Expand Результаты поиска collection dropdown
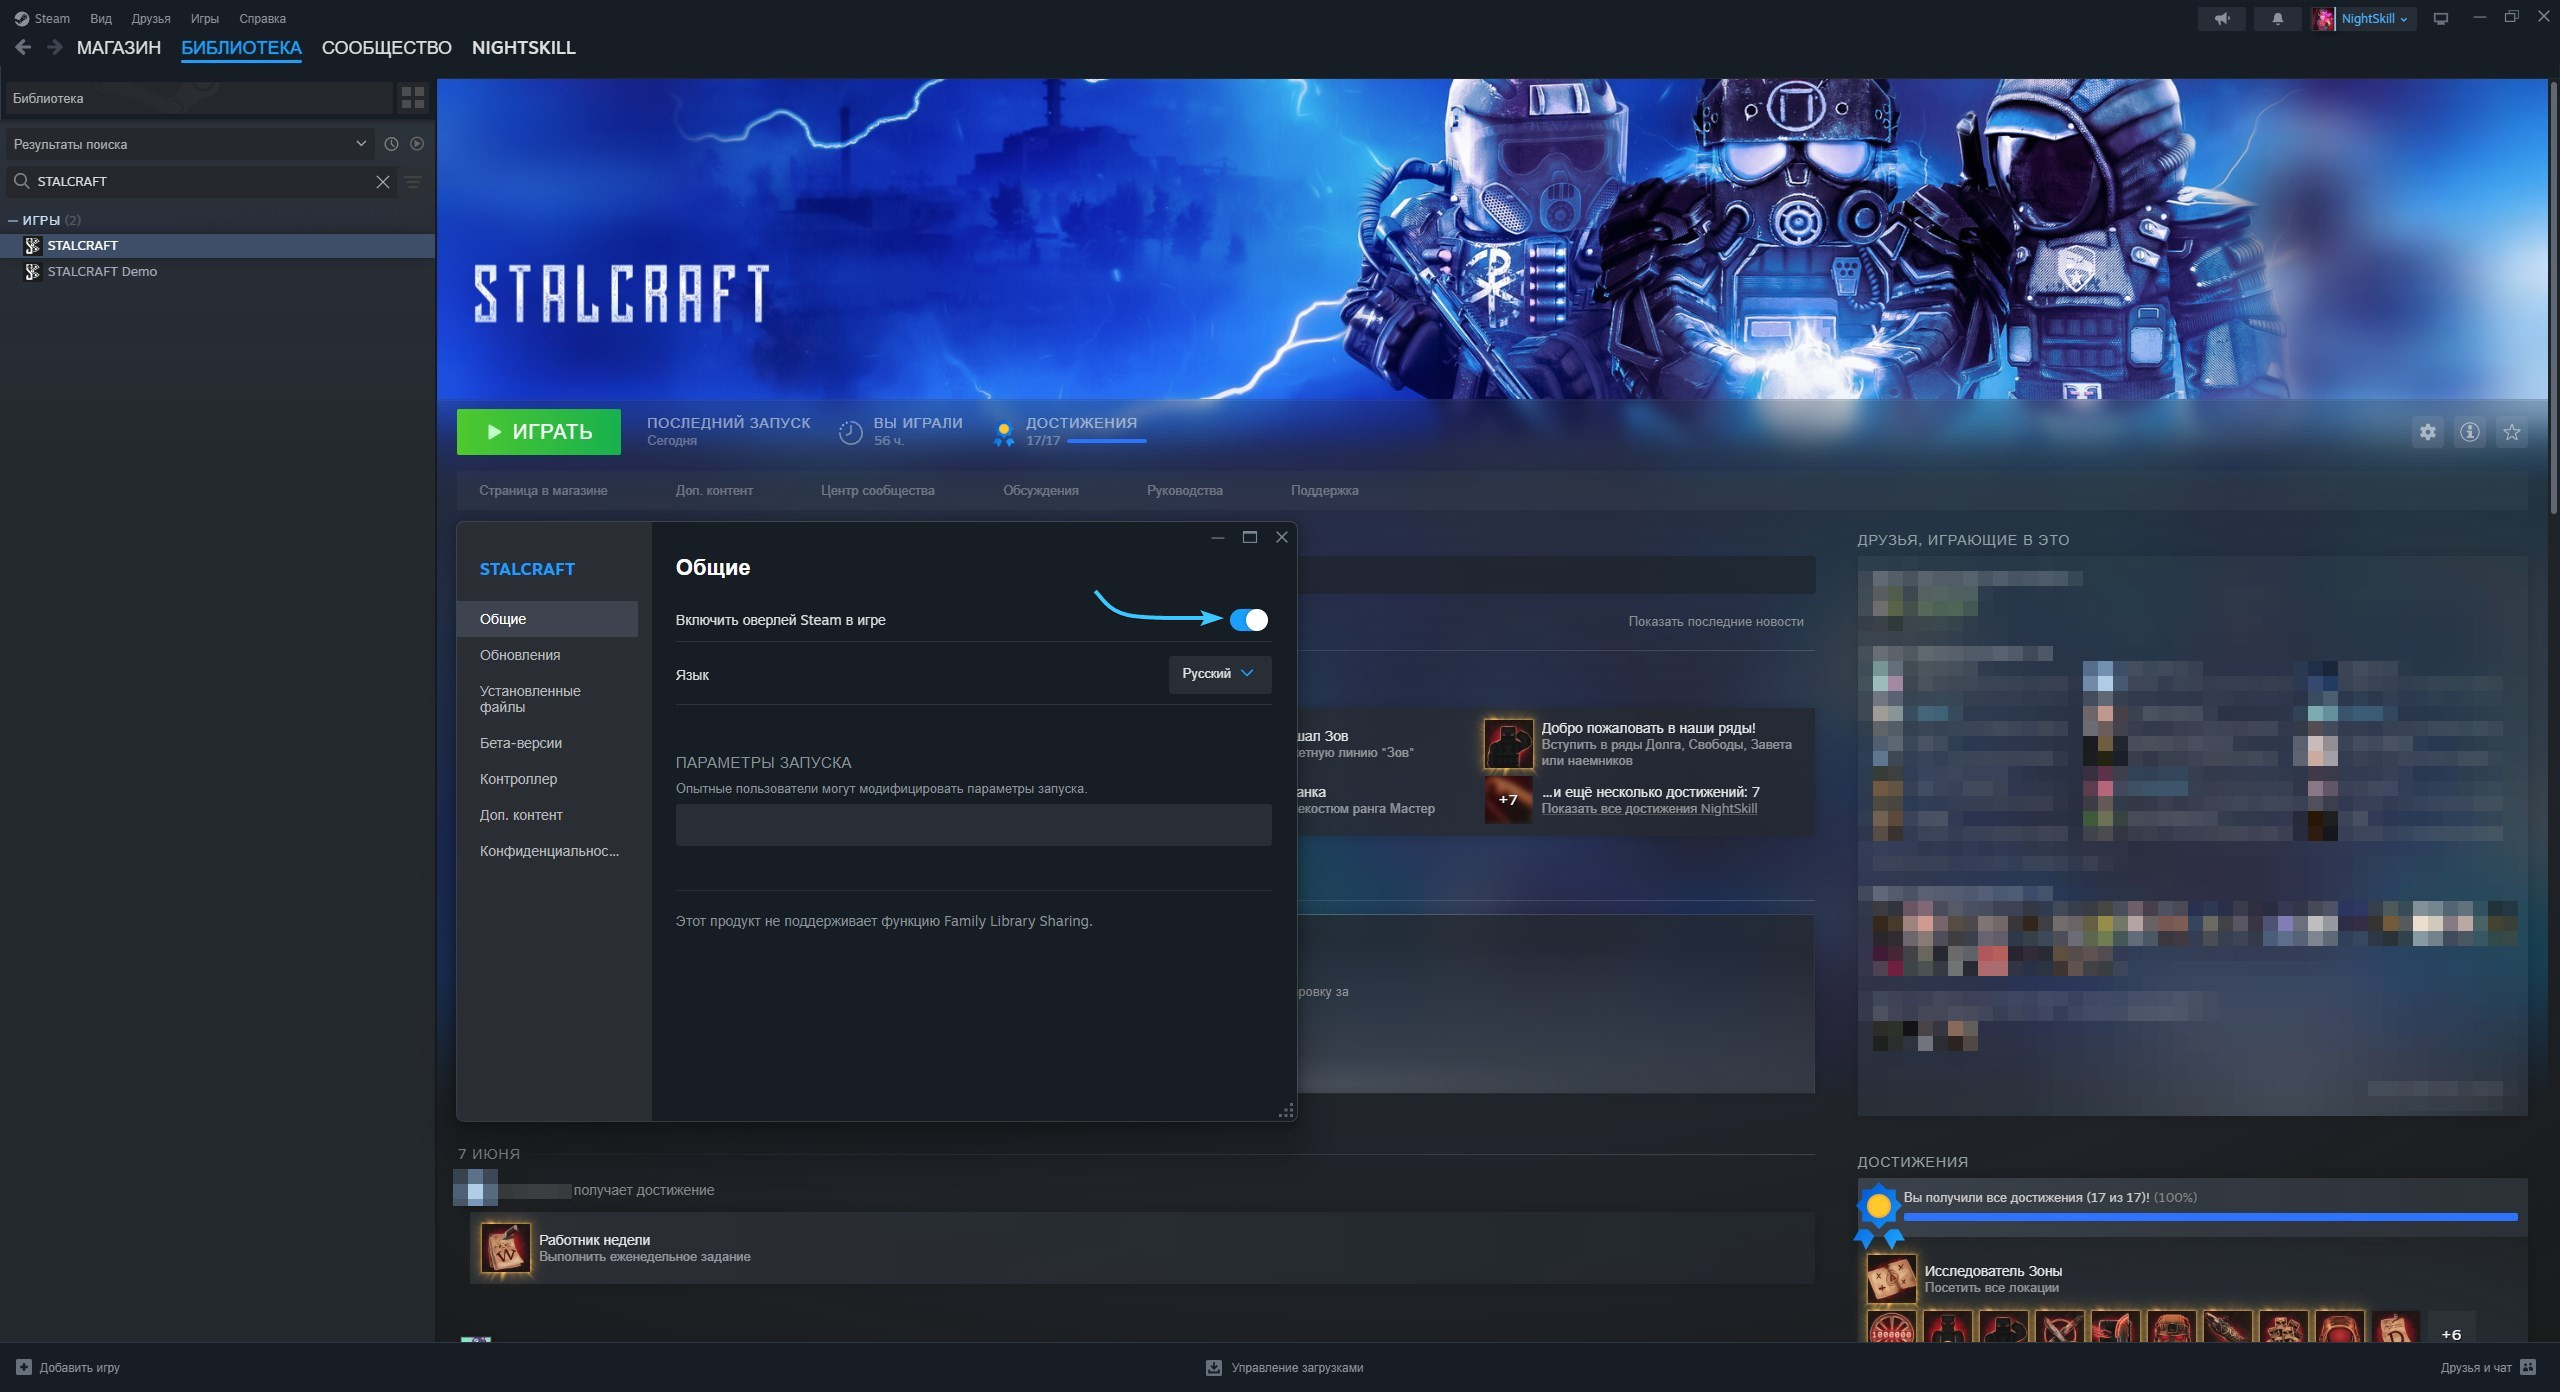The width and height of the screenshot is (2560, 1392). [190, 144]
